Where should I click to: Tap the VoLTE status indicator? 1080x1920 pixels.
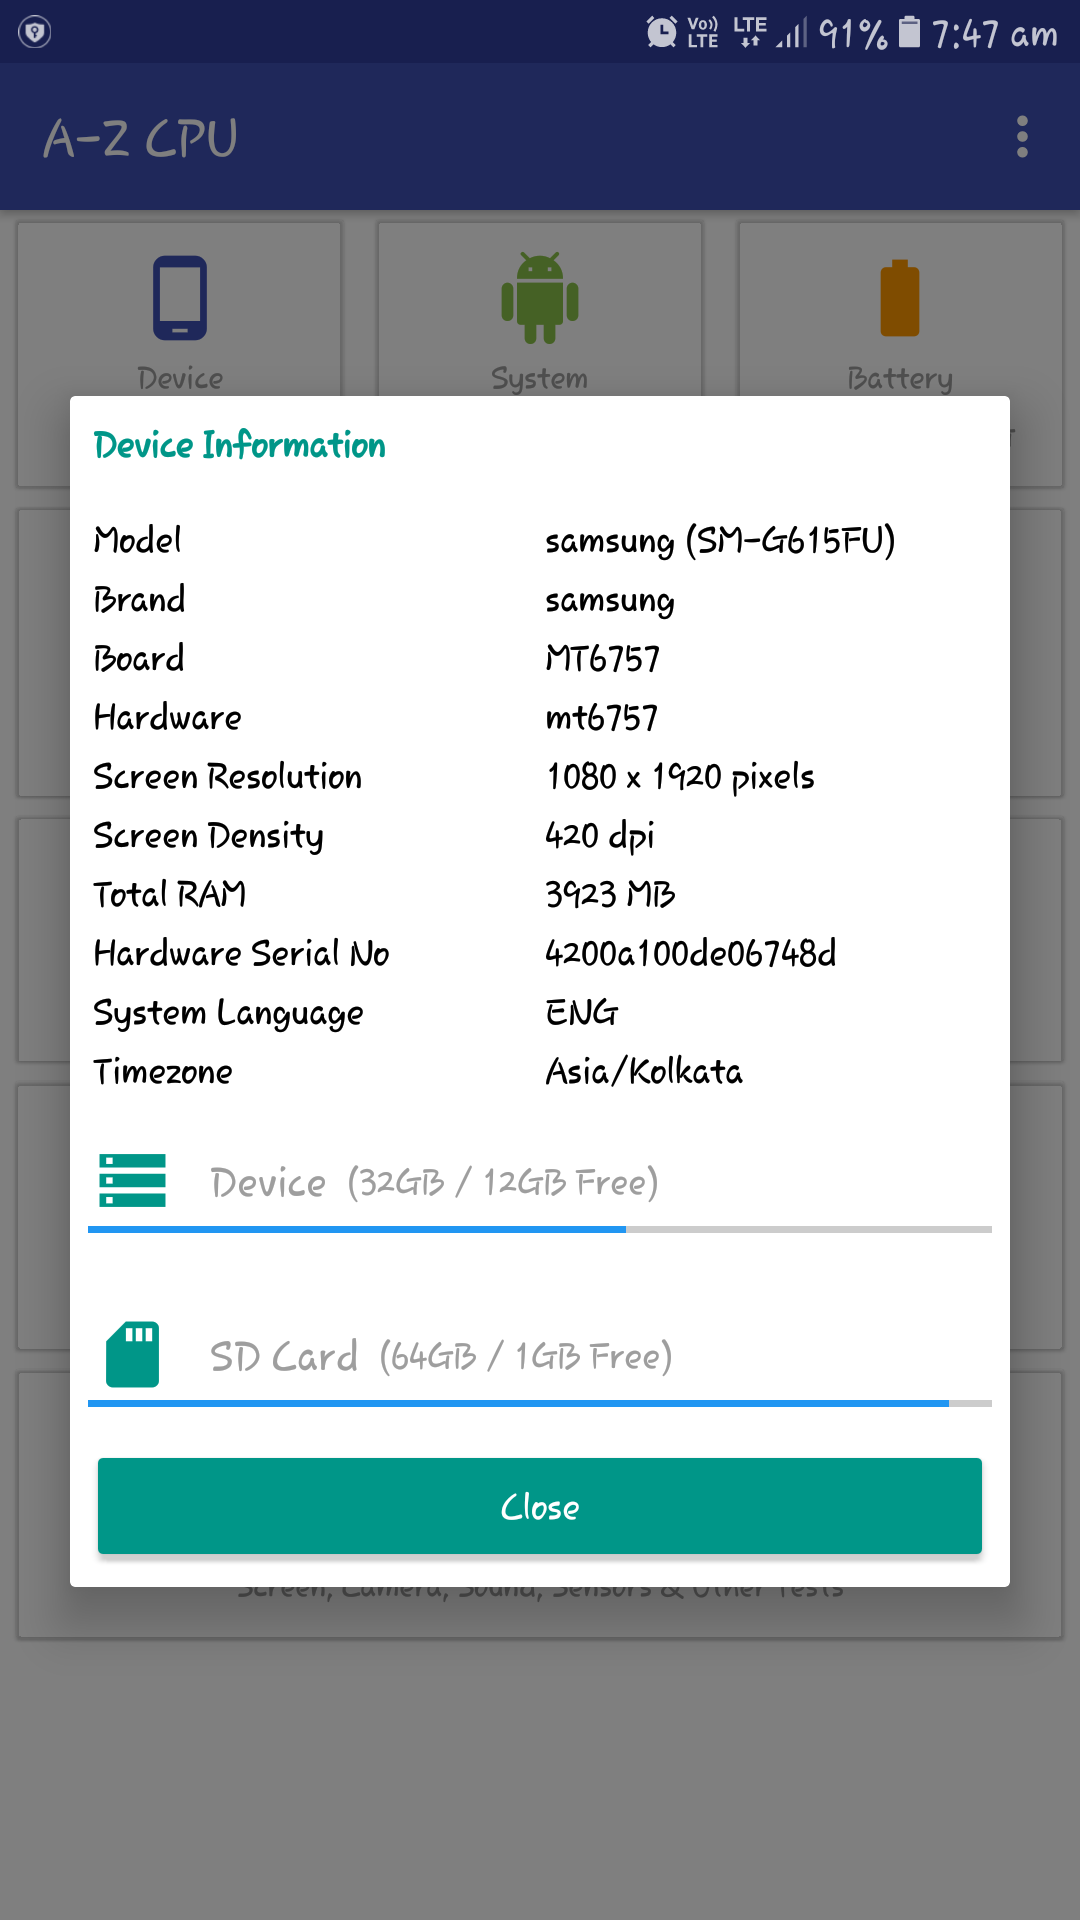[703, 33]
